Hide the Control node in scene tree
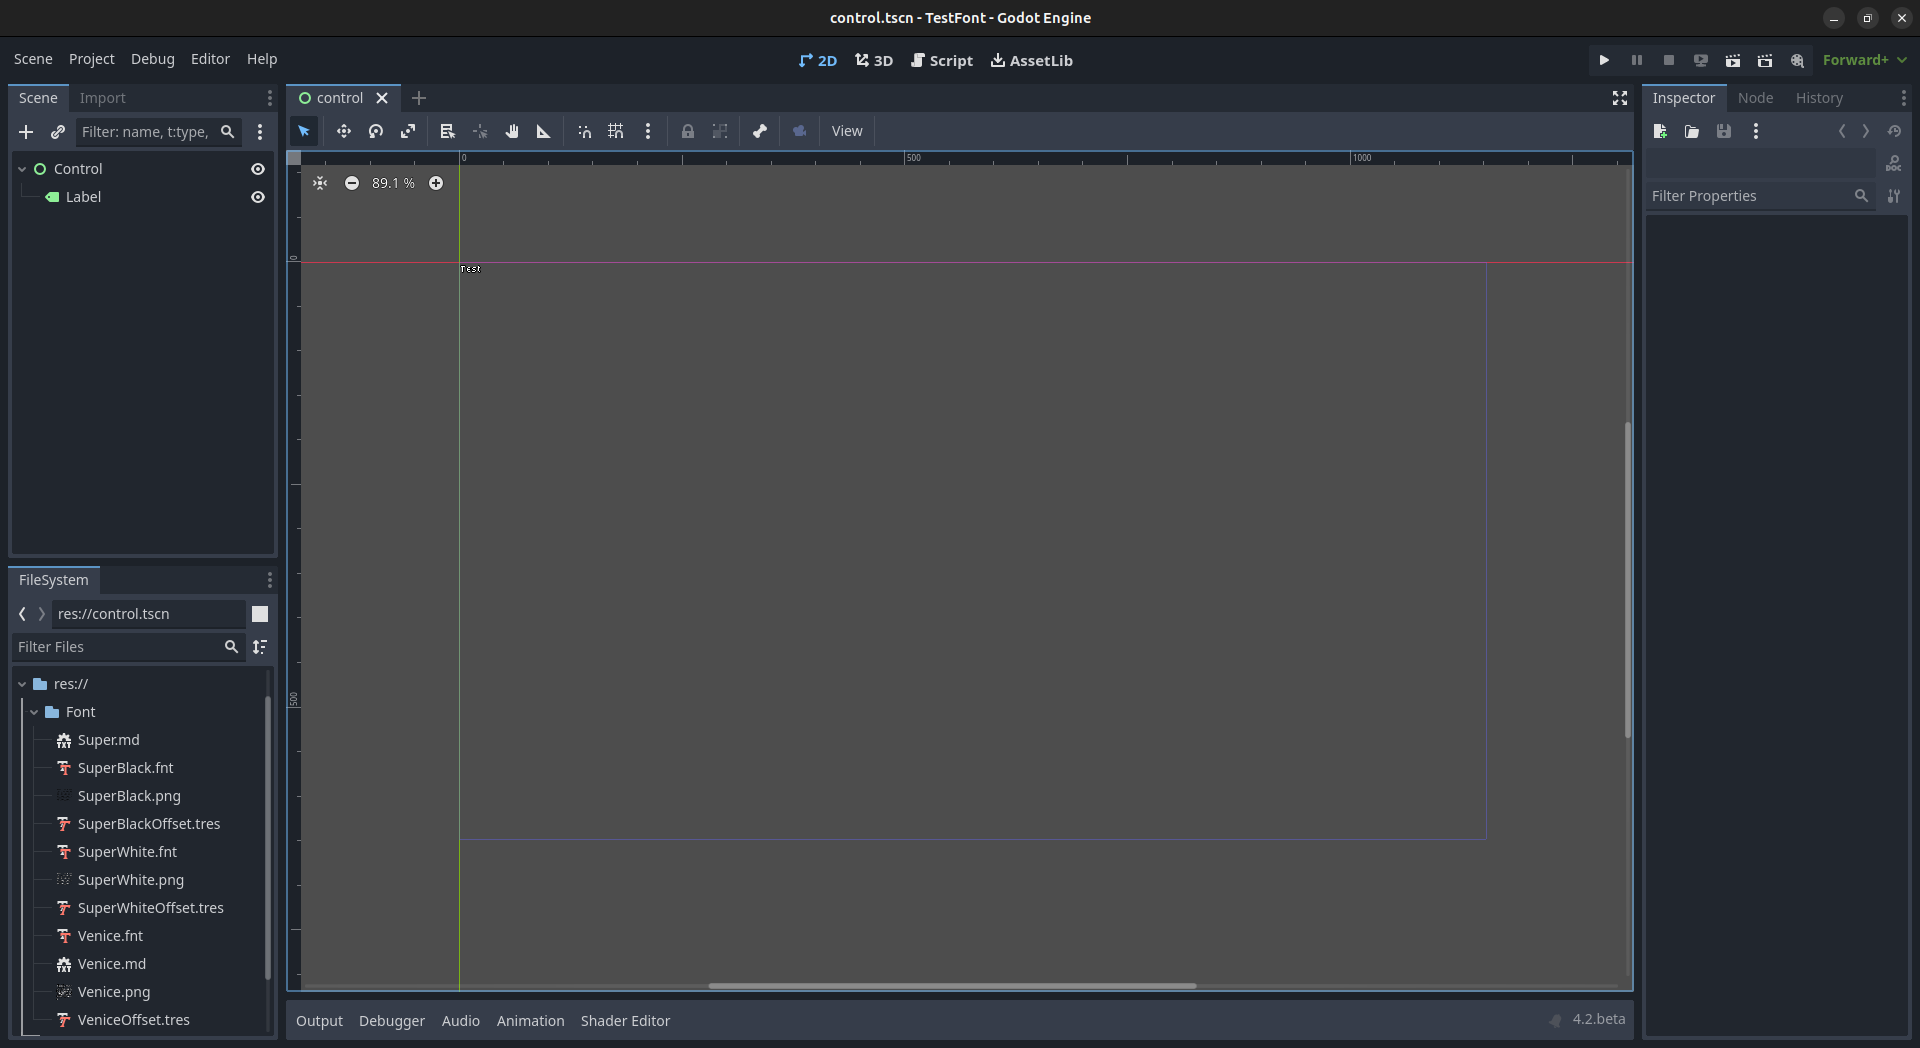Viewport: 1920px width, 1048px height. click(258, 169)
